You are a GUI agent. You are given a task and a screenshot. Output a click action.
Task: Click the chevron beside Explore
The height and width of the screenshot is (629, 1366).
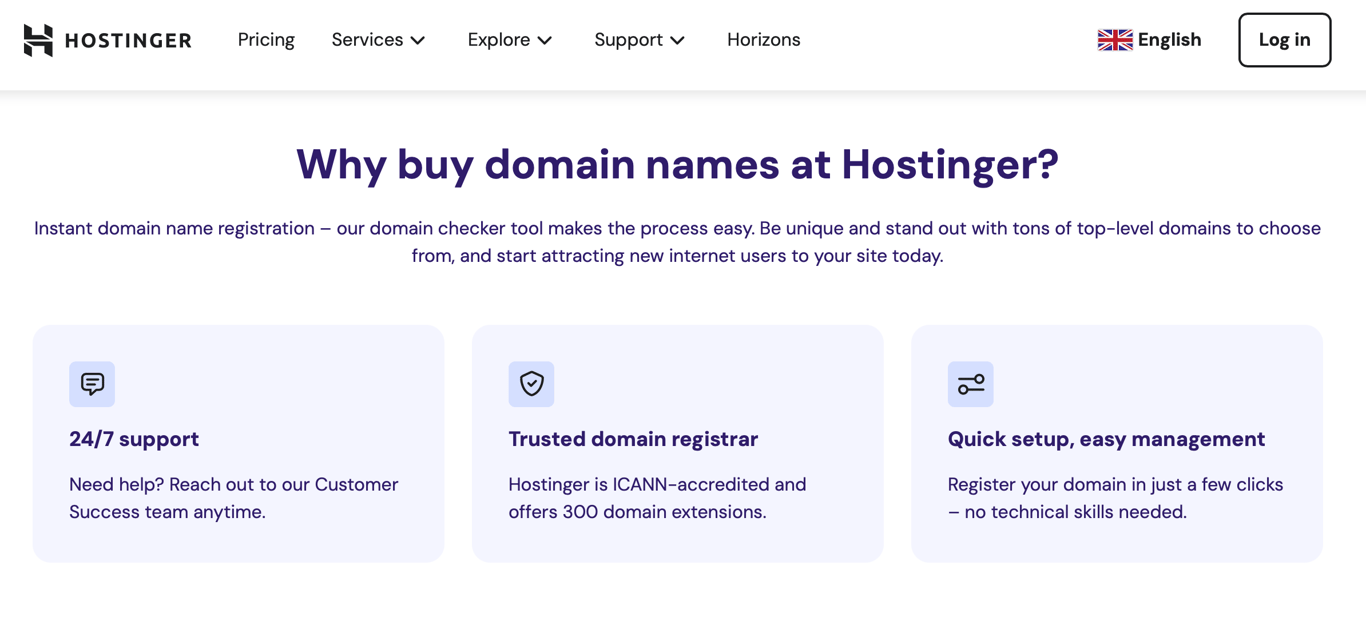point(545,41)
